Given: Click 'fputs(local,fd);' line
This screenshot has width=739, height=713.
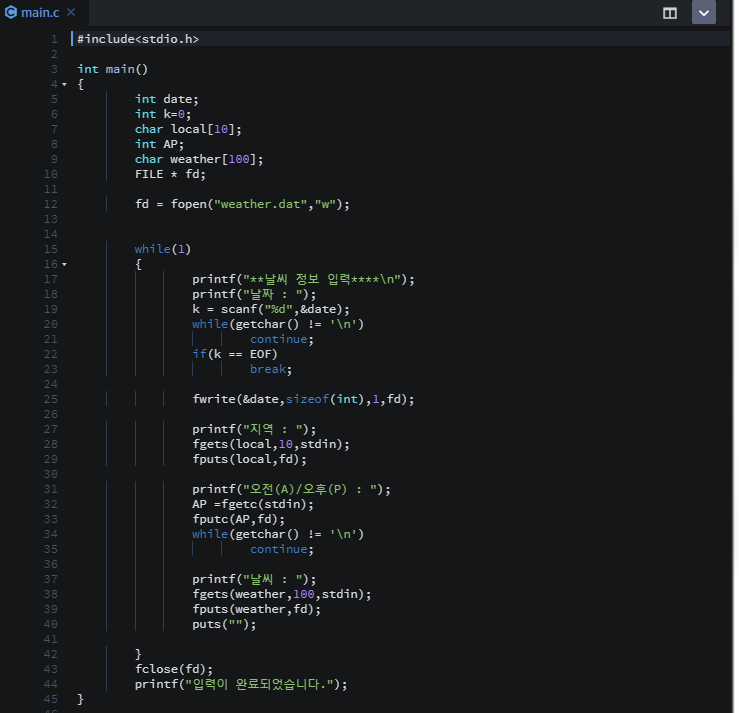Looking at the screenshot, I should pos(249,459).
